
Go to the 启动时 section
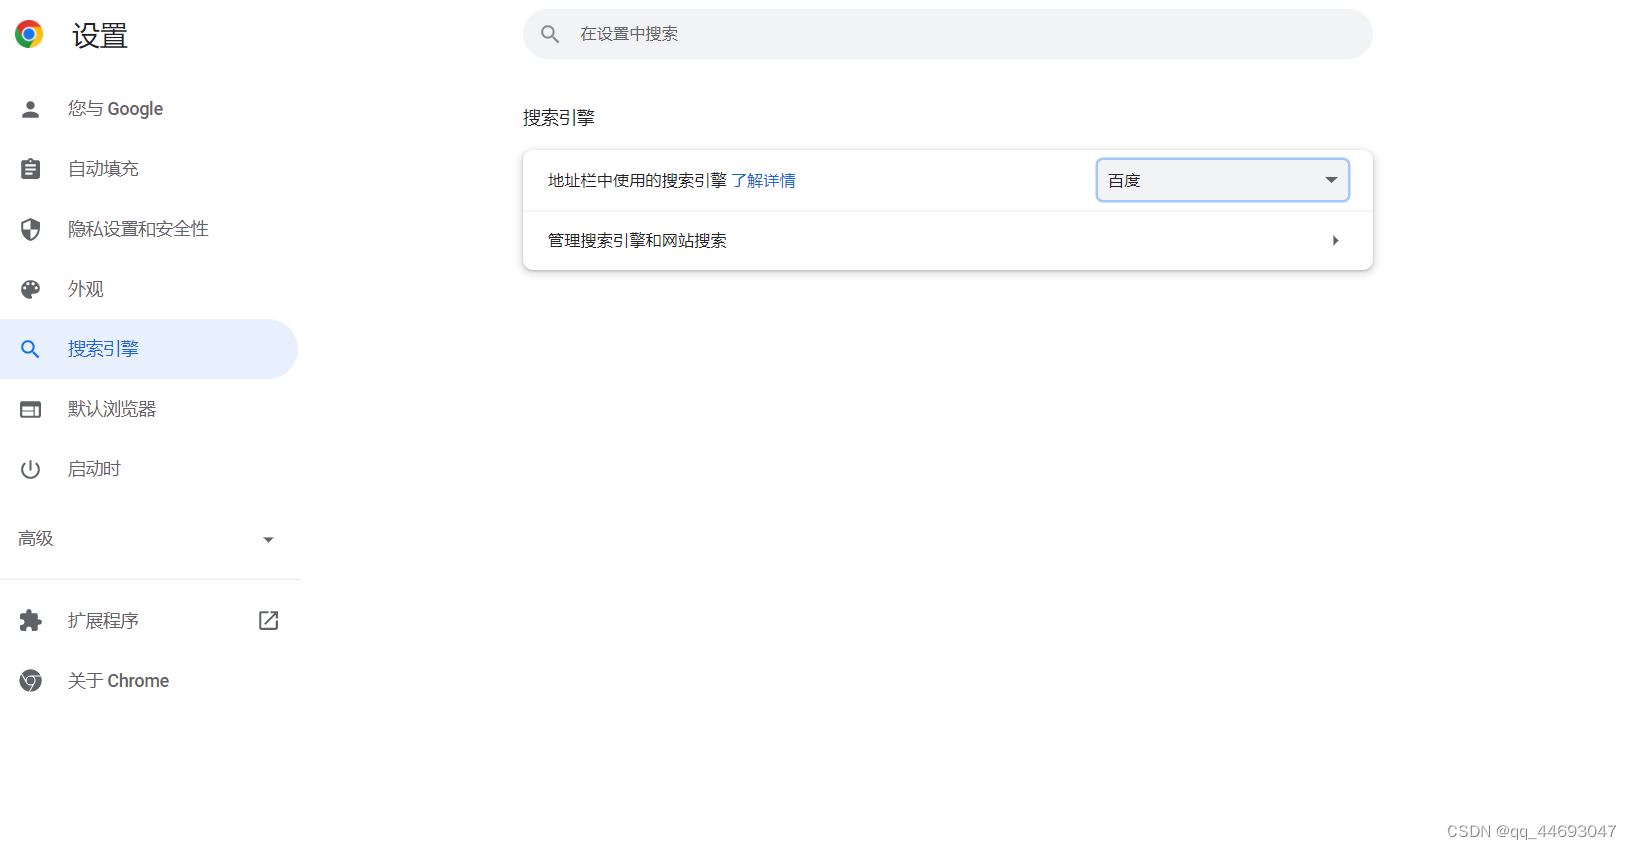(x=94, y=469)
